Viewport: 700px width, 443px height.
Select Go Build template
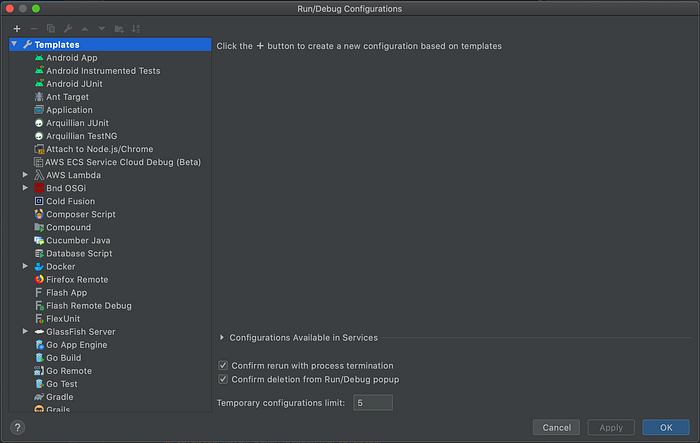[x=64, y=358]
